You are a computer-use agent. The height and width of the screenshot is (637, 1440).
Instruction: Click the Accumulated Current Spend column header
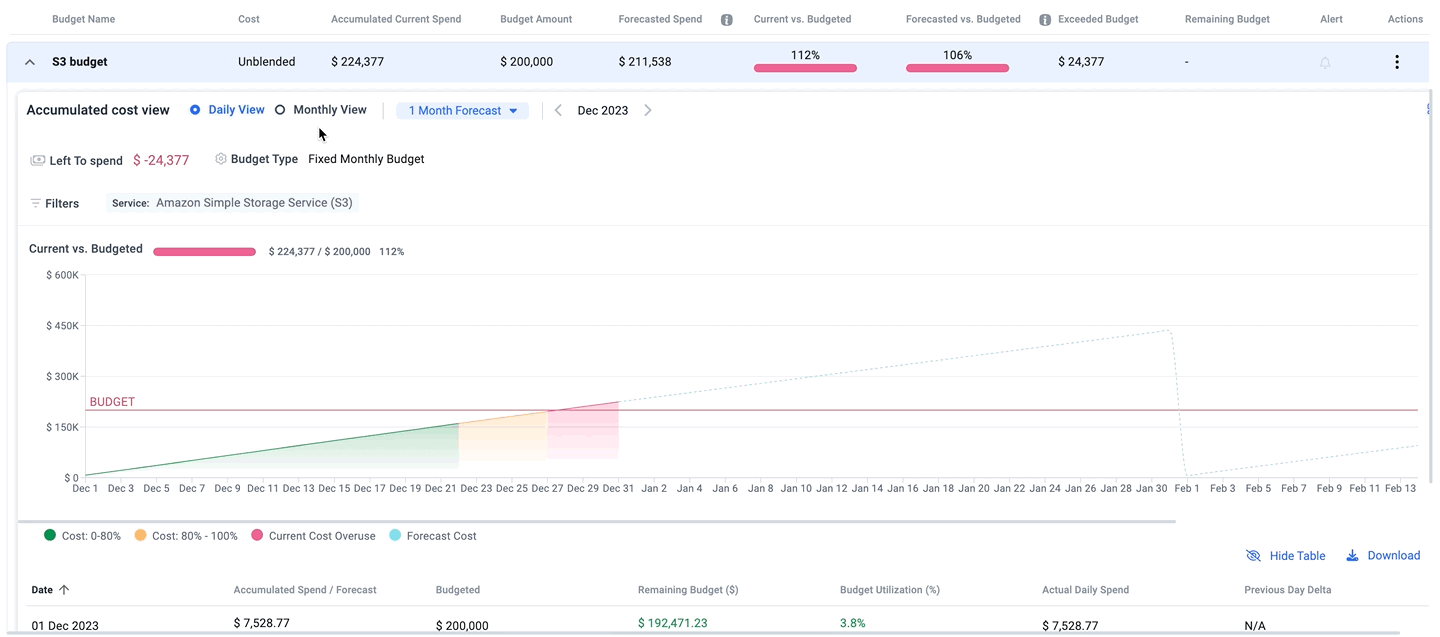pyautogui.click(x=396, y=19)
